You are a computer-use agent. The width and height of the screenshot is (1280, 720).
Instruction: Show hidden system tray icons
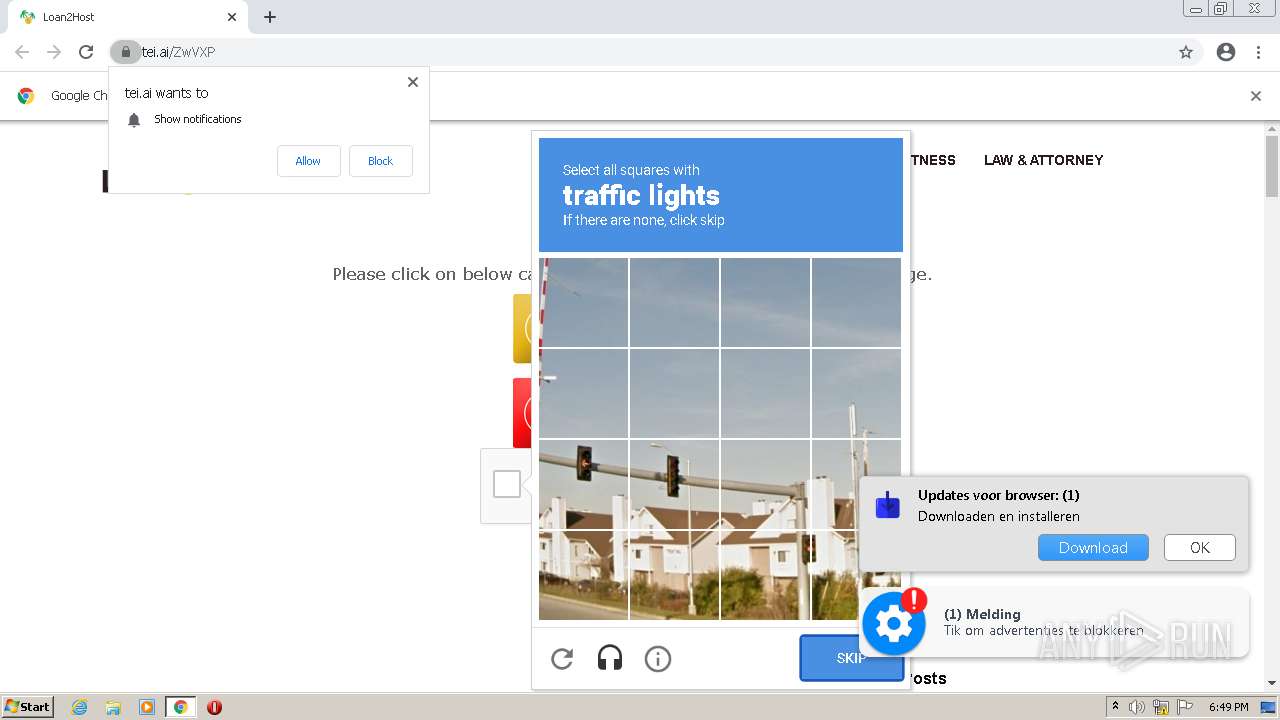point(1115,707)
